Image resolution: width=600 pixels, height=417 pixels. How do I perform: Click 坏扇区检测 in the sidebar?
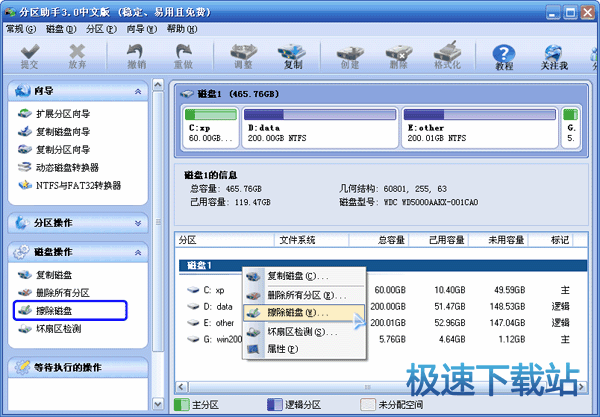[49, 329]
